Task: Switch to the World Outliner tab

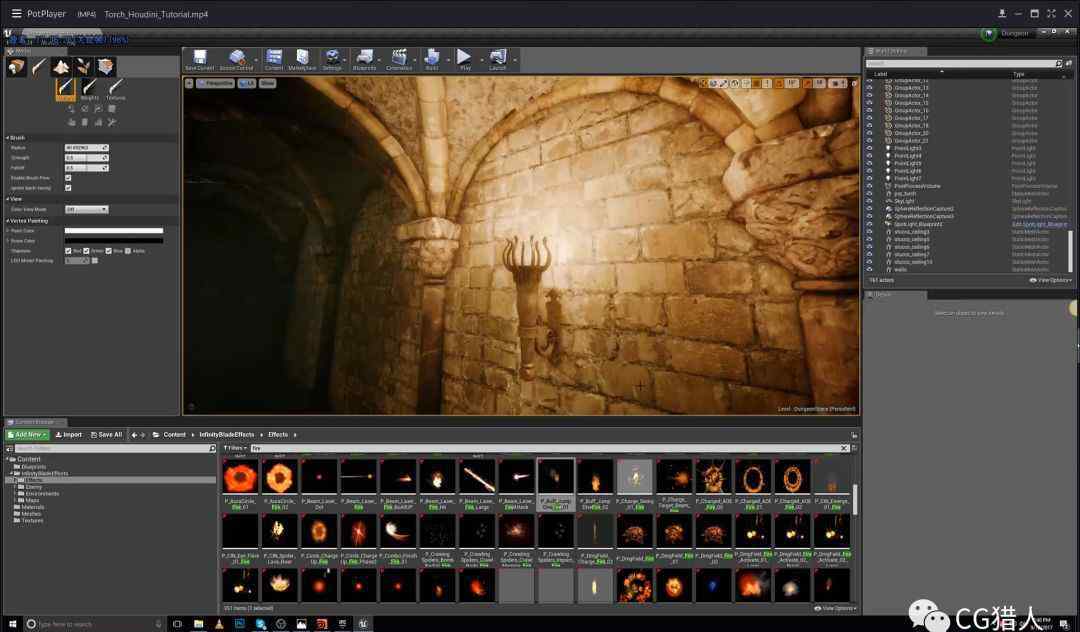Action: (x=895, y=52)
